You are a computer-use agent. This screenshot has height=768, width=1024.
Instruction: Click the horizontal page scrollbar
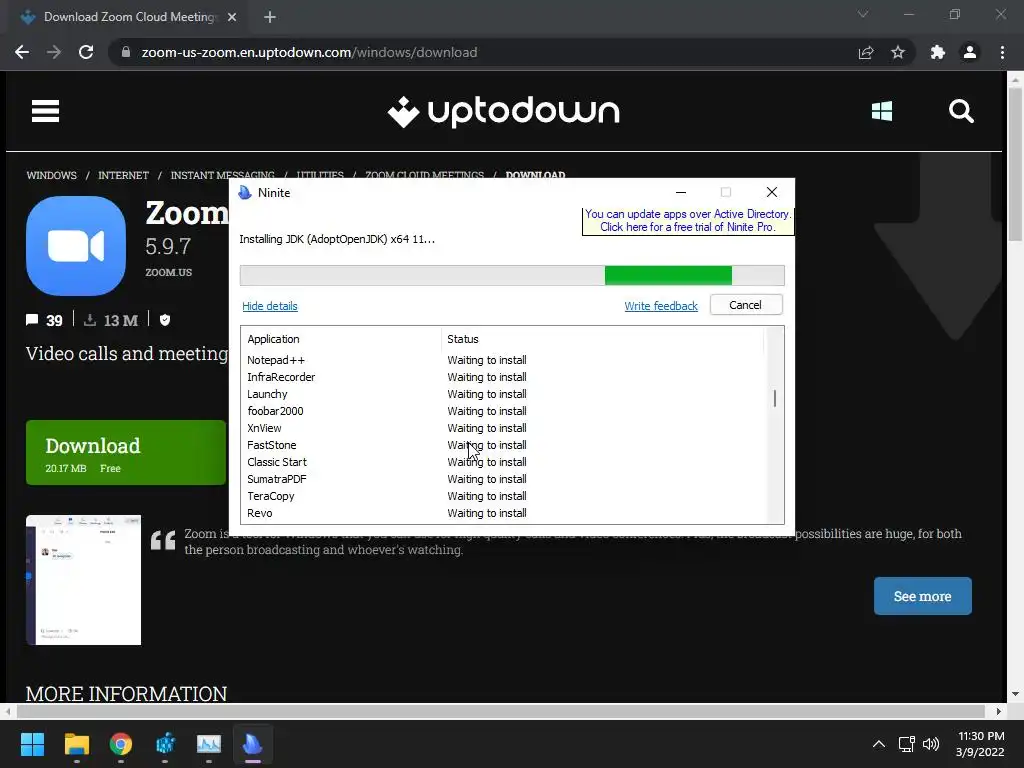[502, 711]
